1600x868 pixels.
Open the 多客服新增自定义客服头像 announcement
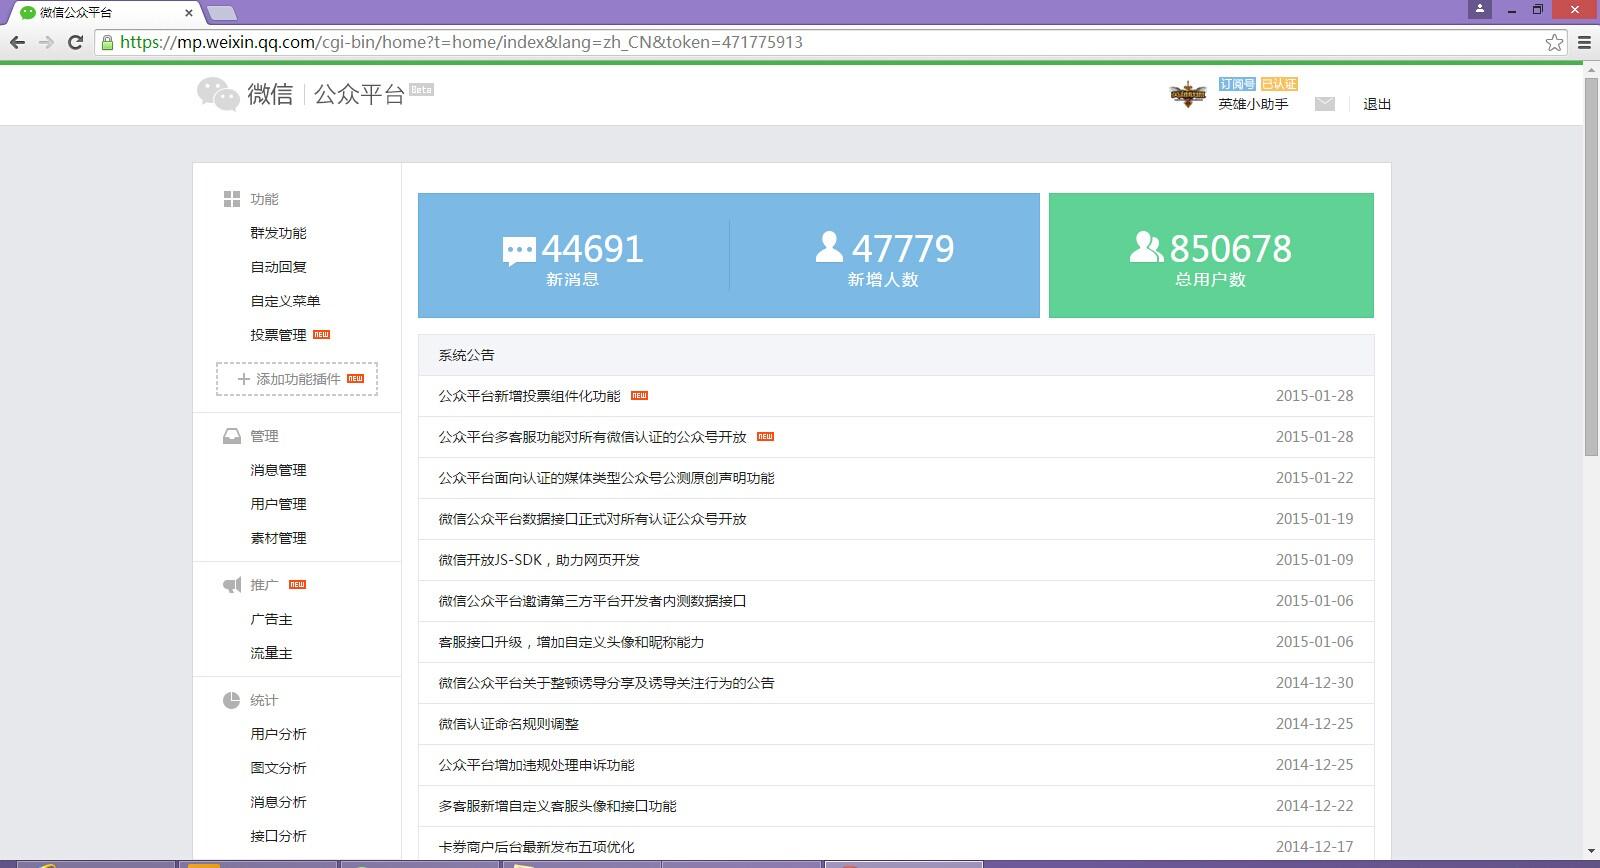tap(557, 806)
